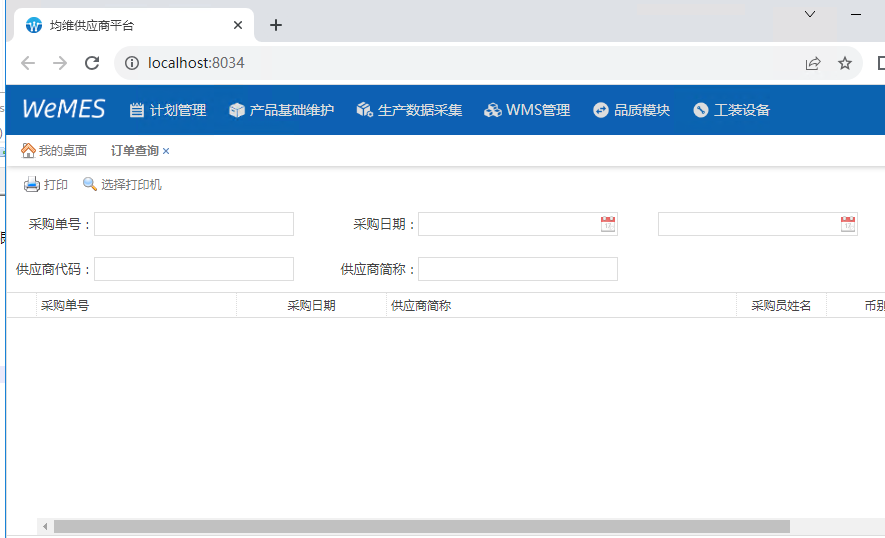Image resolution: width=885 pixels, height=538 pixels.
Task: Expand the WMS管理 menu
Action: coord(527,110)
